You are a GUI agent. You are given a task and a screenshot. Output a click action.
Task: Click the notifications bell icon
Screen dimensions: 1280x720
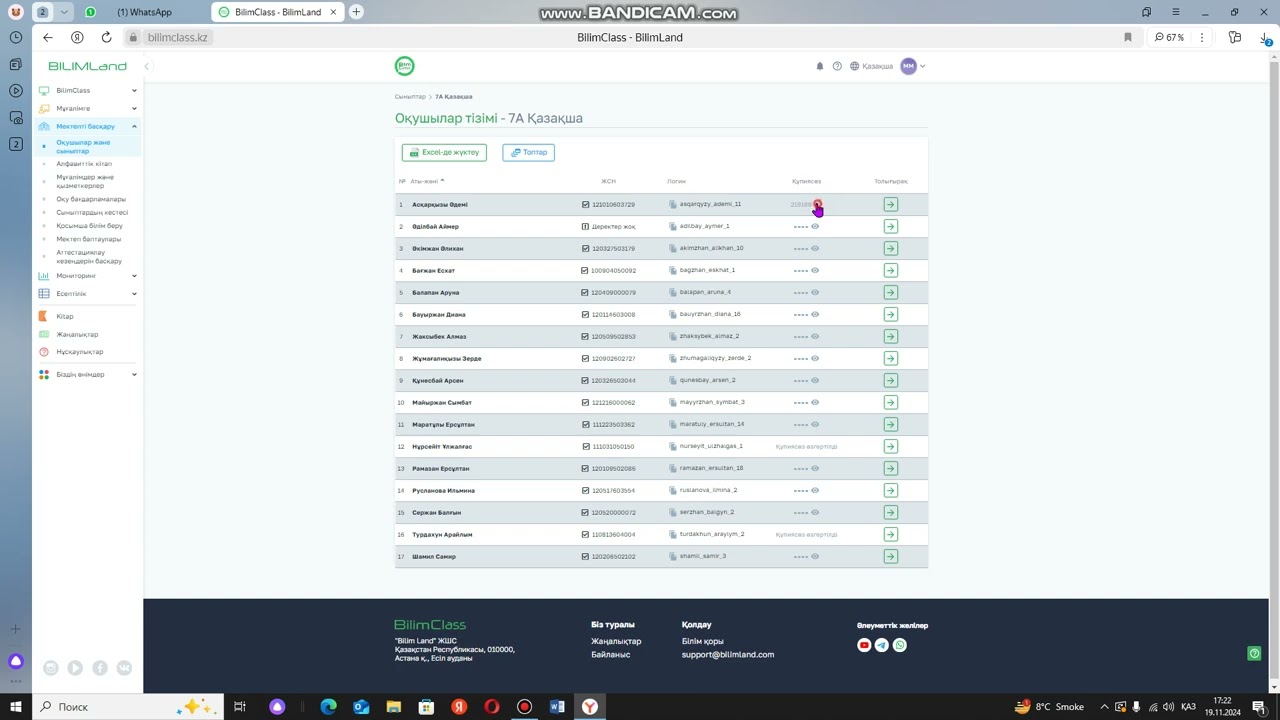pyautogui.click(x=820, y=66)
